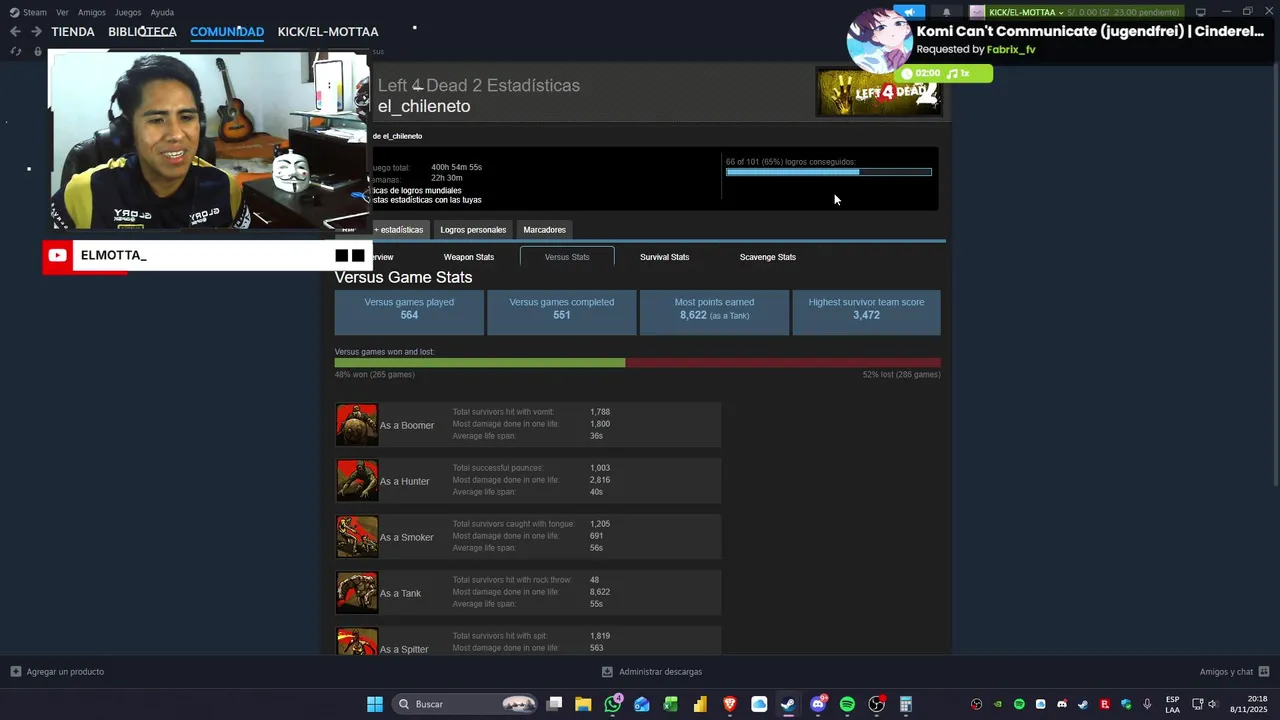Go forward with the Steam forward arrow
The height and width of the screenshot is (720, 1280).
click(x=36, y=32)
